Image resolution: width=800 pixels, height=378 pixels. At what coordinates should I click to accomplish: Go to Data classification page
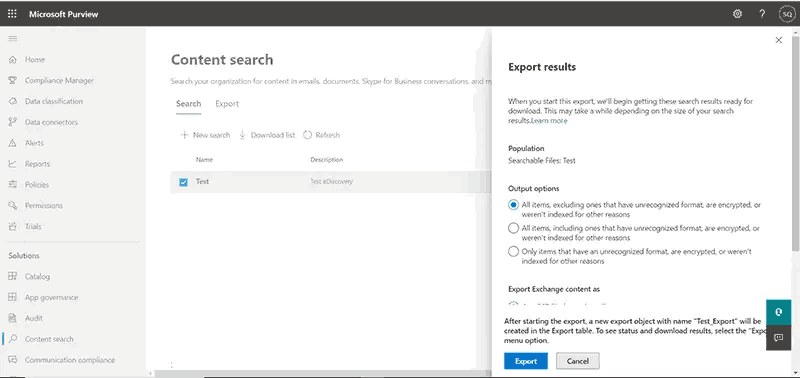pyautogui.click(x=54, y=102)
